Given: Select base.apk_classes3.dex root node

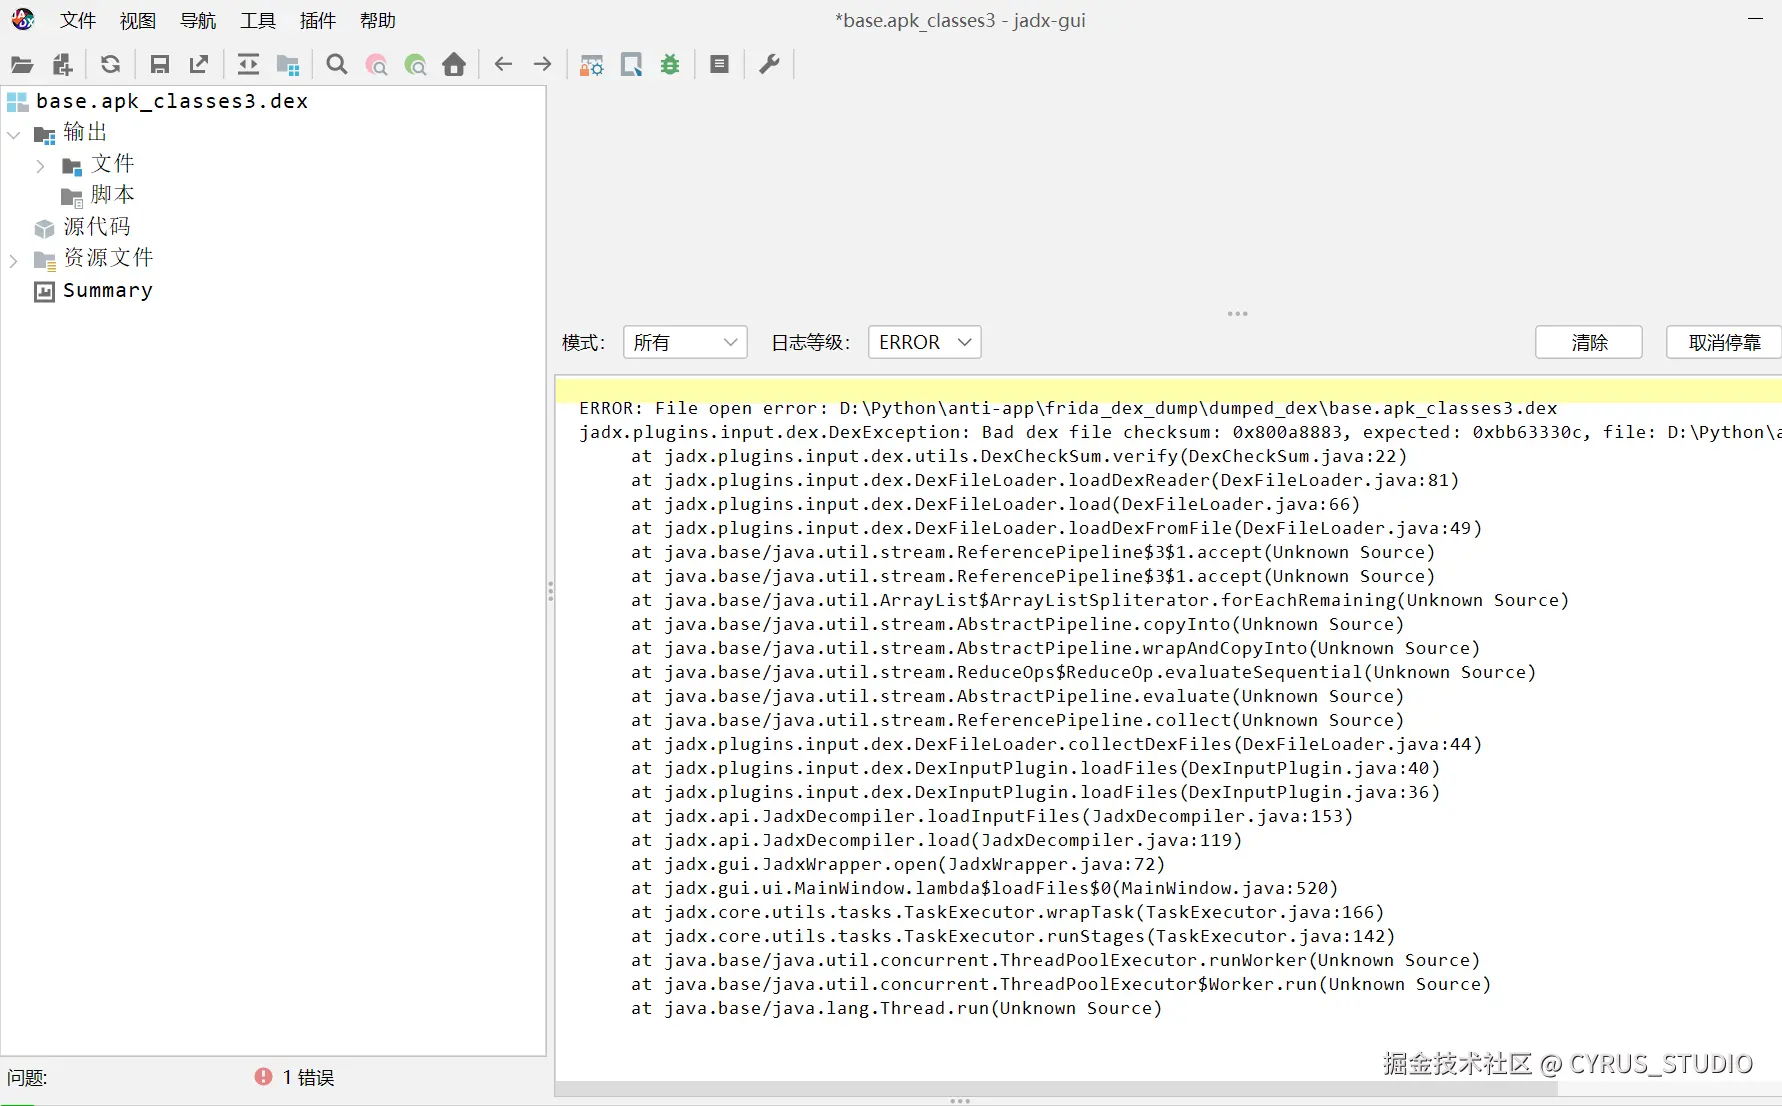Looking at the screenshot, I should click(171, 101).
